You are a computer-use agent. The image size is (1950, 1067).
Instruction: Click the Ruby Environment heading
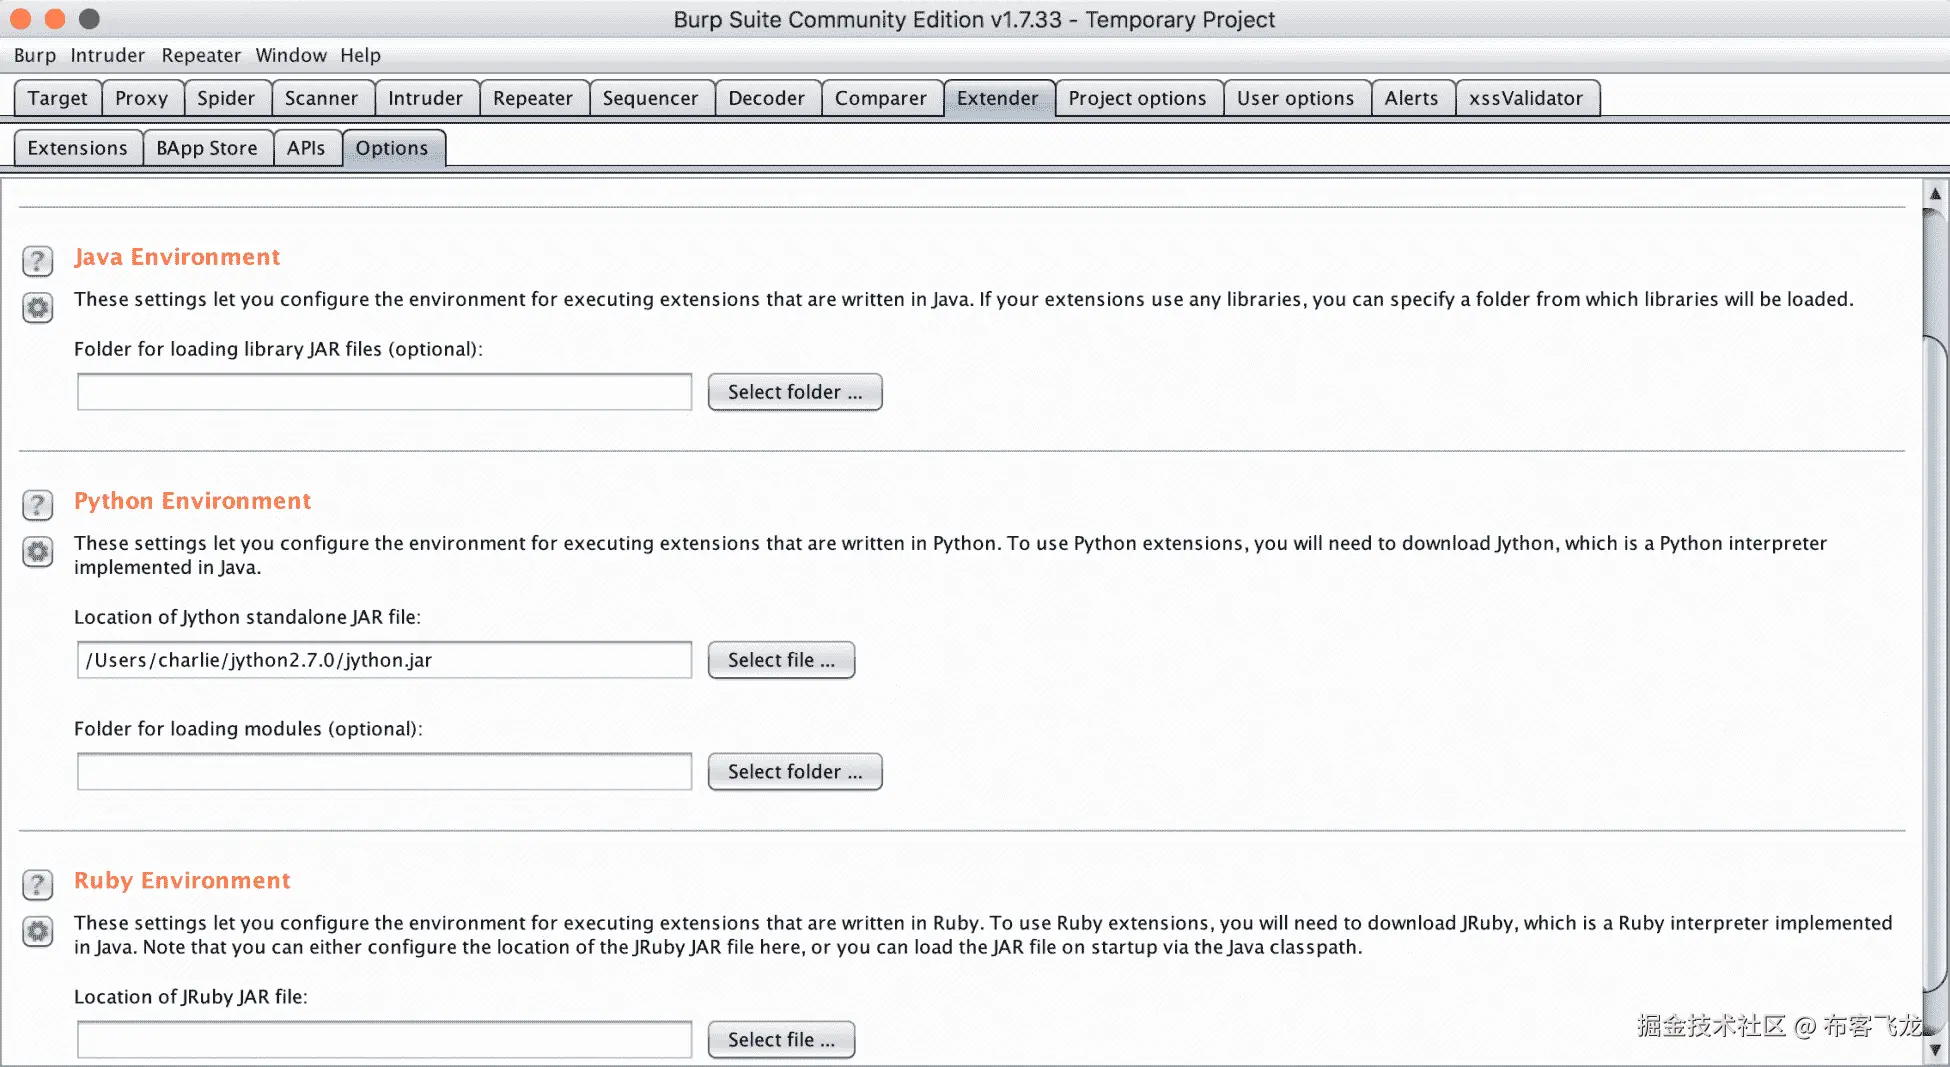coord(182,881)
